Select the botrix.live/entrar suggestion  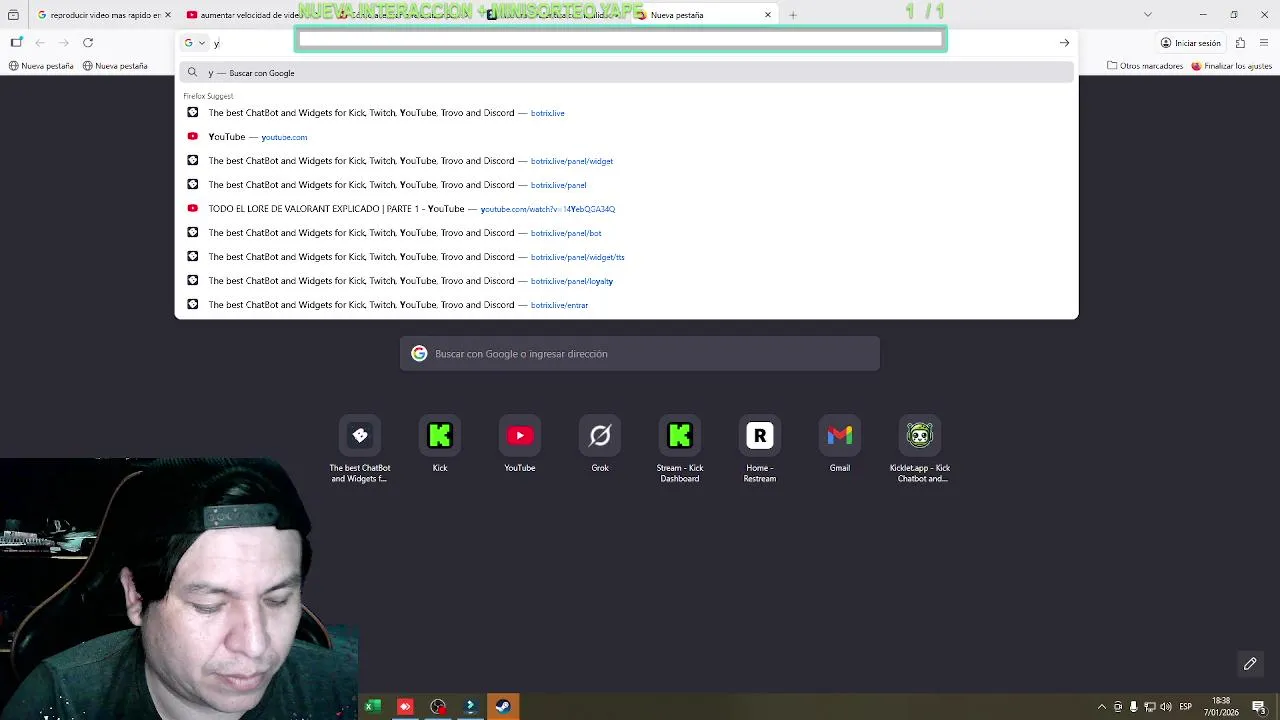click(x=626, y=305)
